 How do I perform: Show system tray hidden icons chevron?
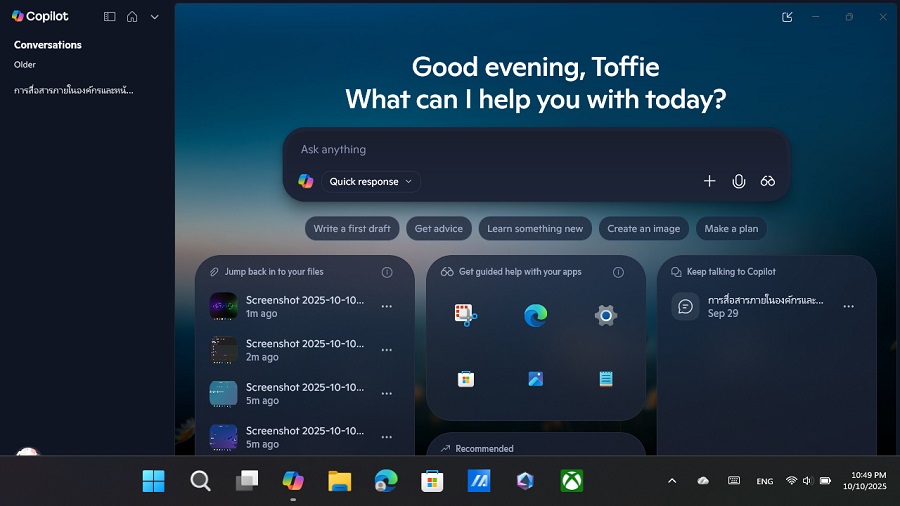click(x=672, y=481)
